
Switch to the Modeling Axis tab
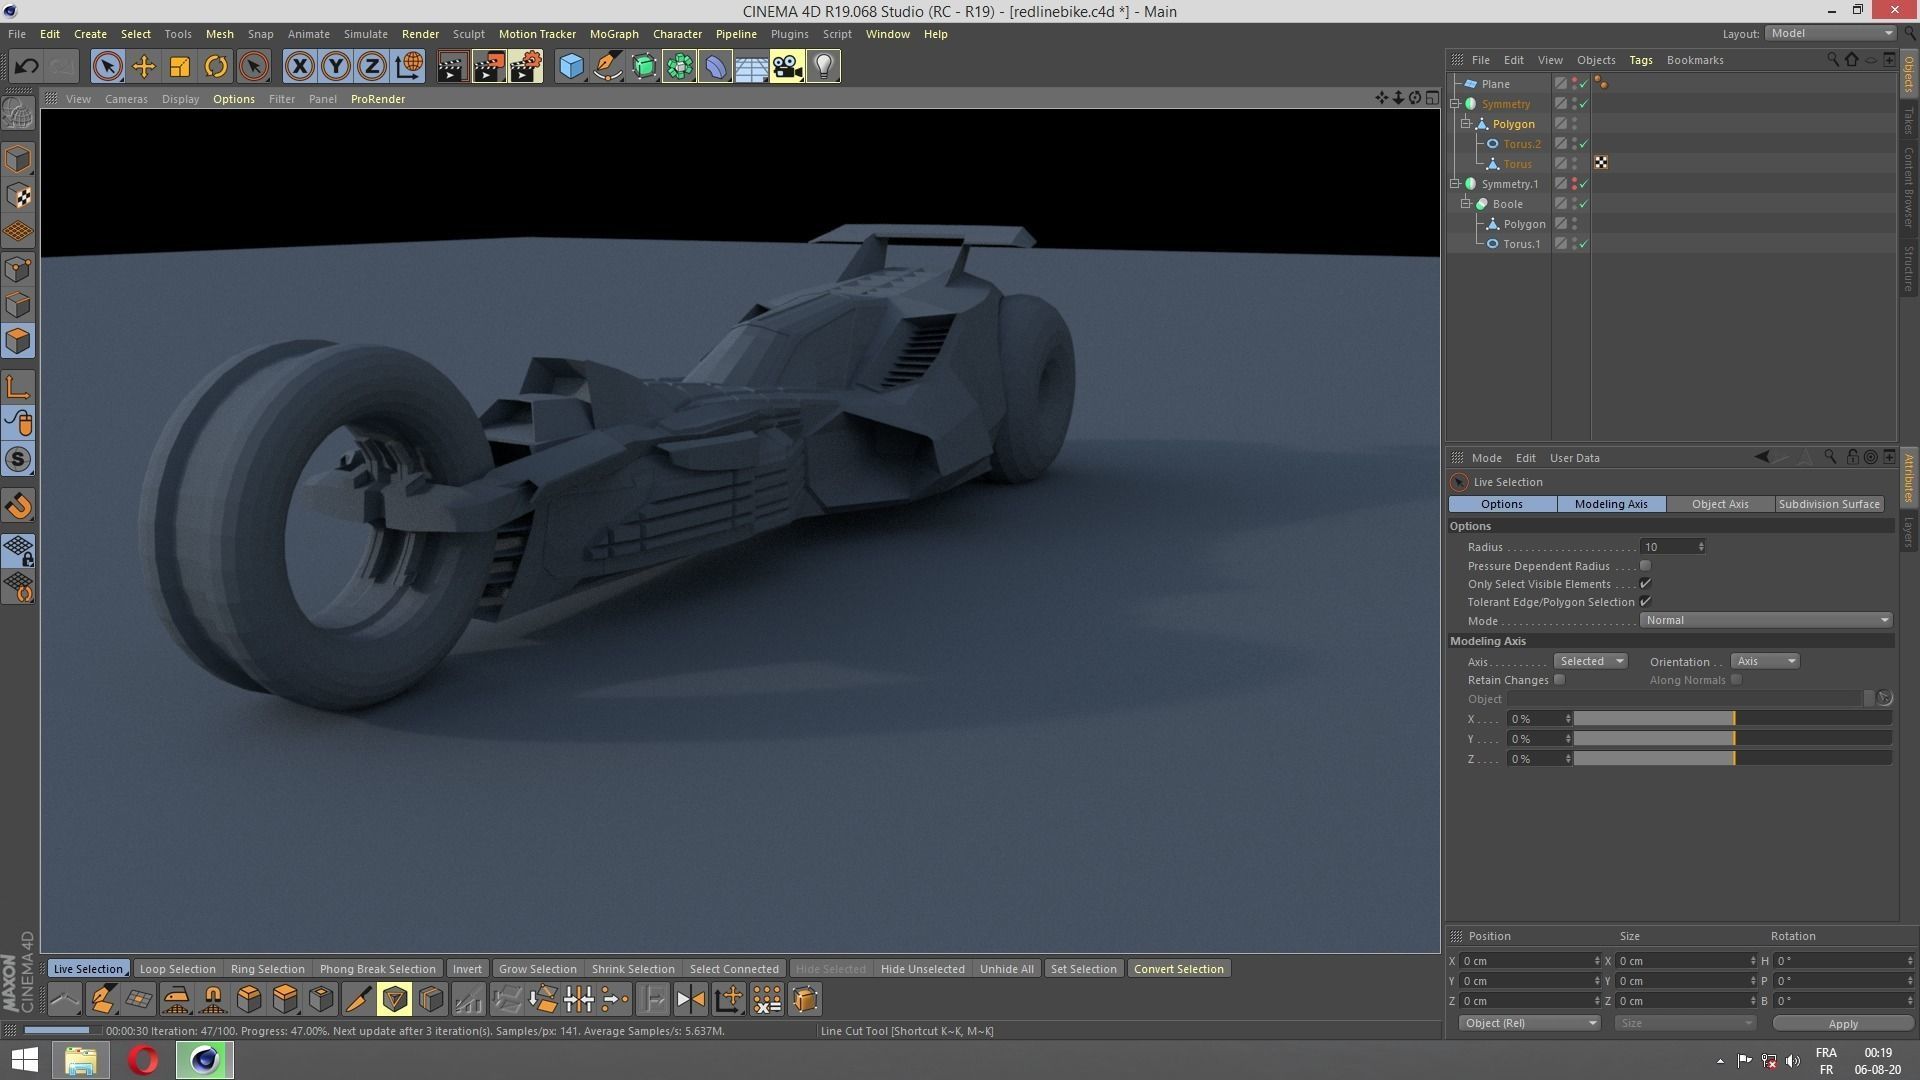pos(1610,504)
